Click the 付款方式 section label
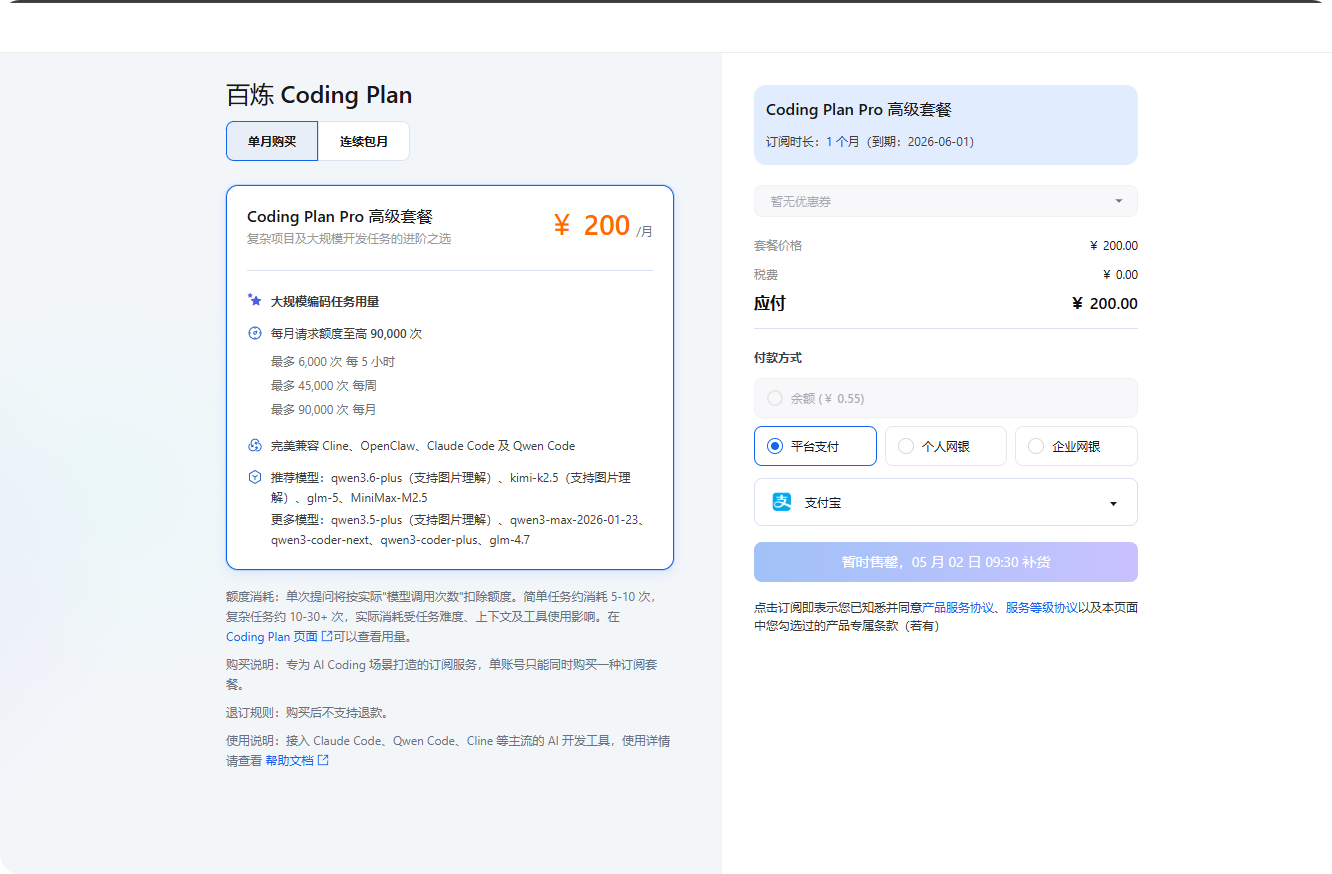1332x874 pixels. tap(778, 358)
